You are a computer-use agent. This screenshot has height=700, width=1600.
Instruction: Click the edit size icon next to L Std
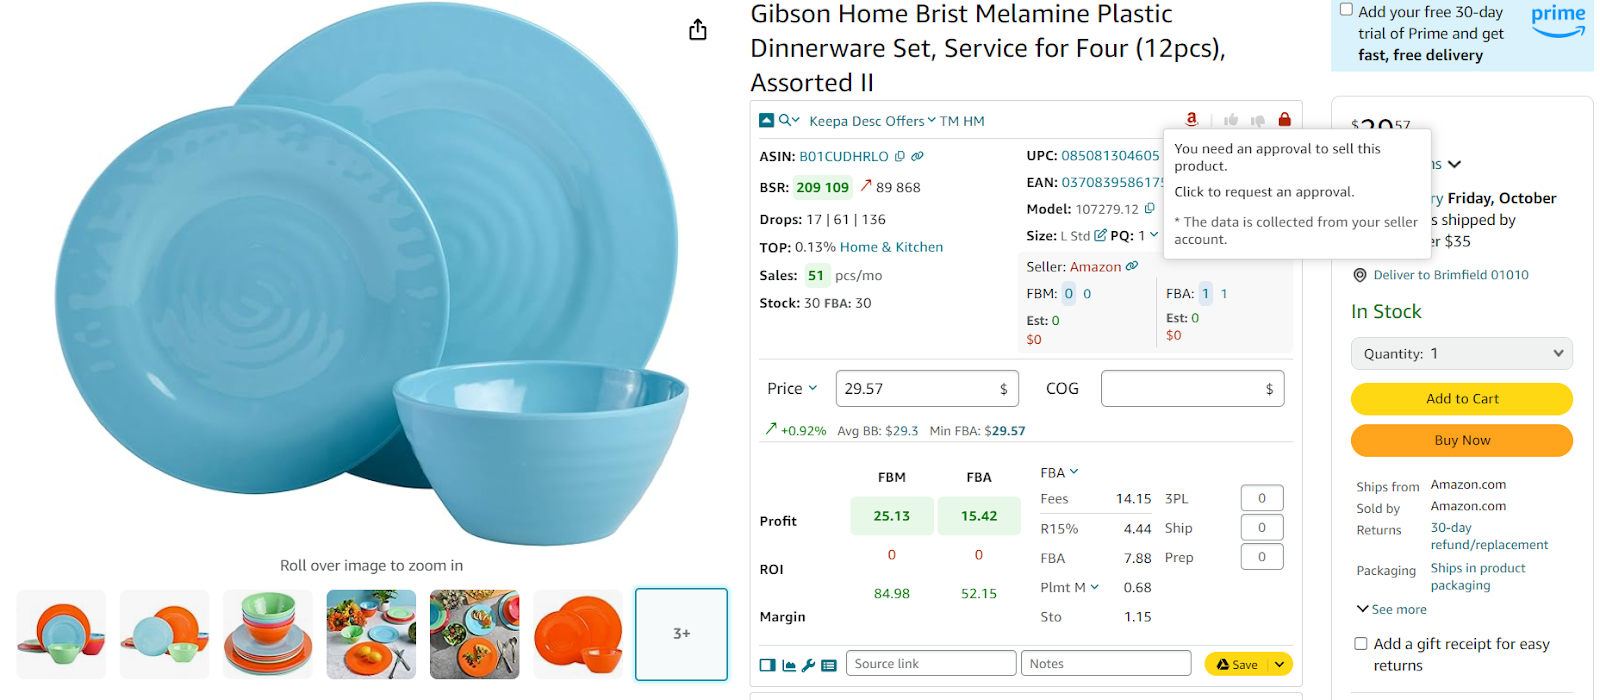pos(1100,236)
